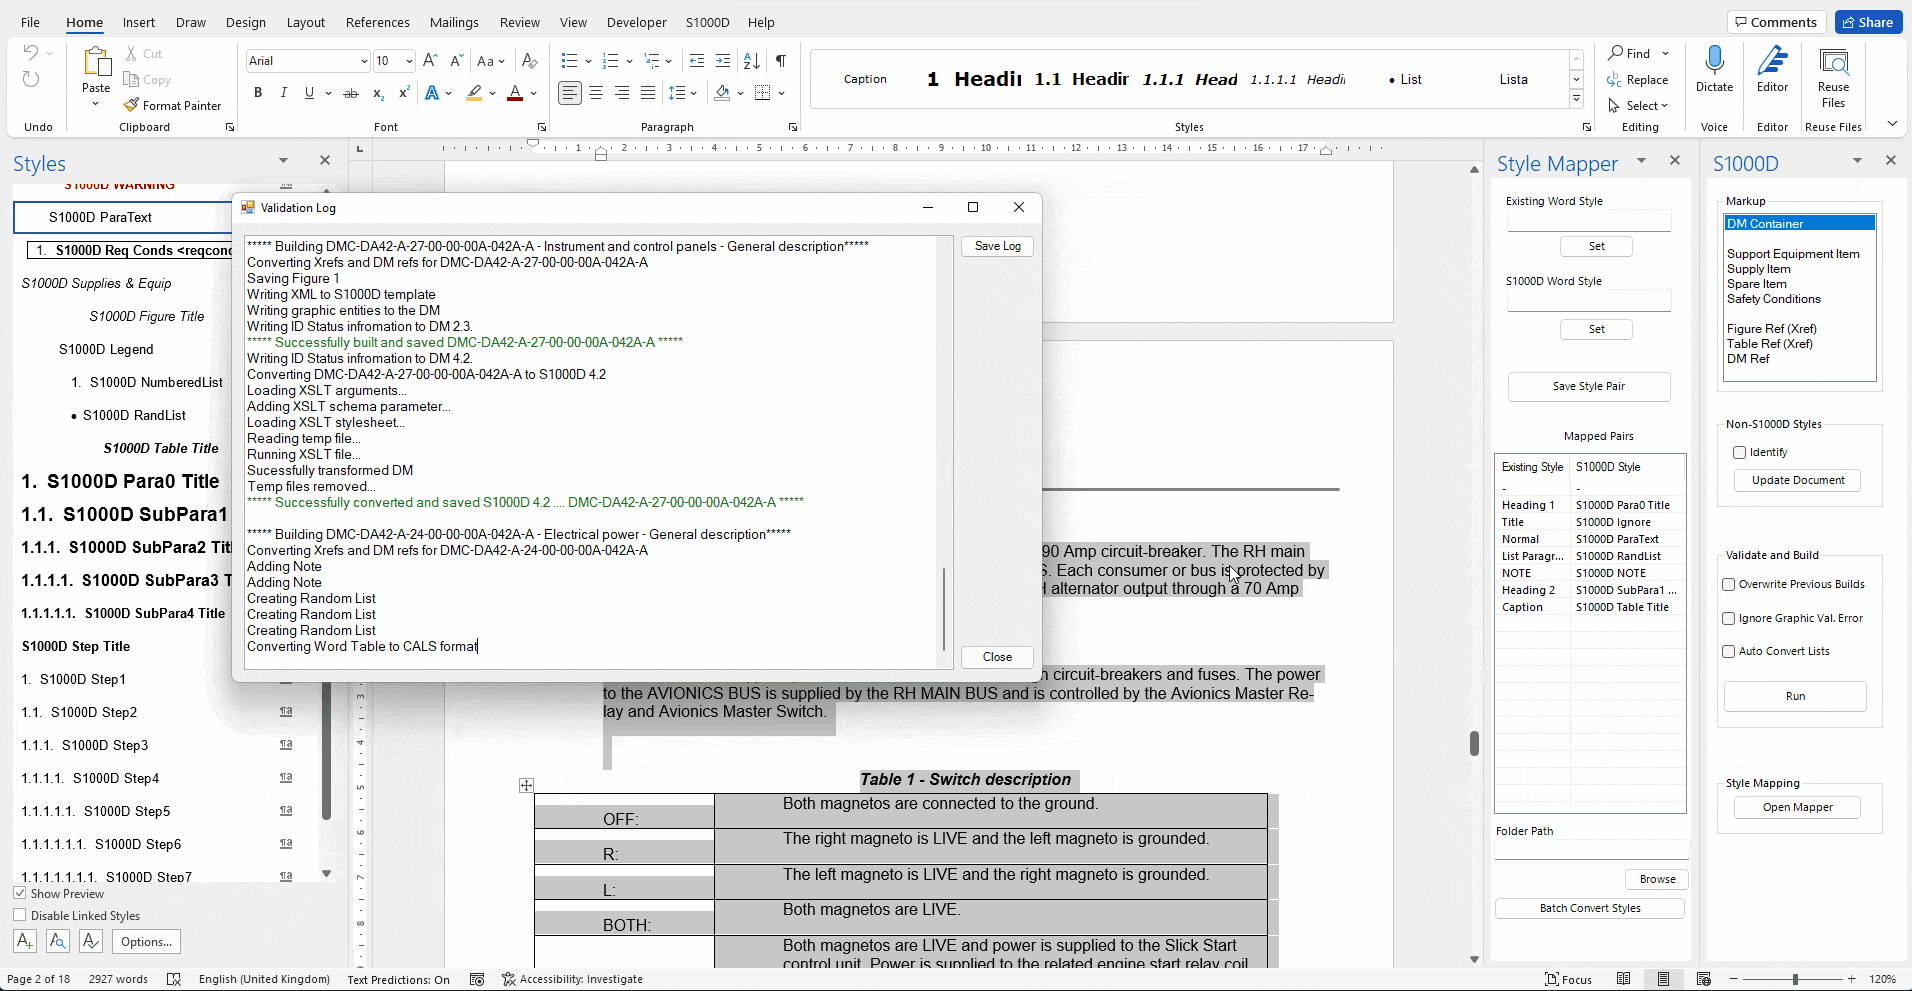The width and height of the screenshot is (1912, 991).
Task: Sort the selected text
Action: tap(752, 61)
